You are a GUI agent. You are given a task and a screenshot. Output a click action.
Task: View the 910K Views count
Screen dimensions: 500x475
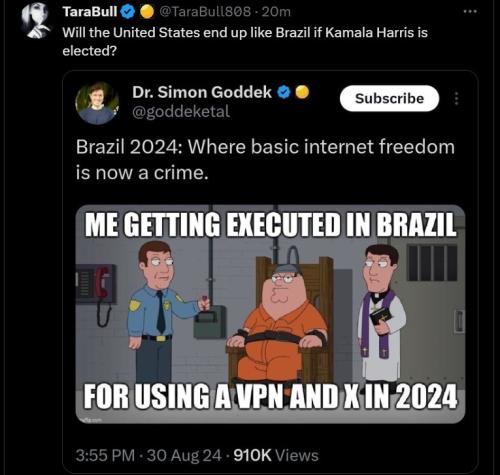(x=276, y=455)
